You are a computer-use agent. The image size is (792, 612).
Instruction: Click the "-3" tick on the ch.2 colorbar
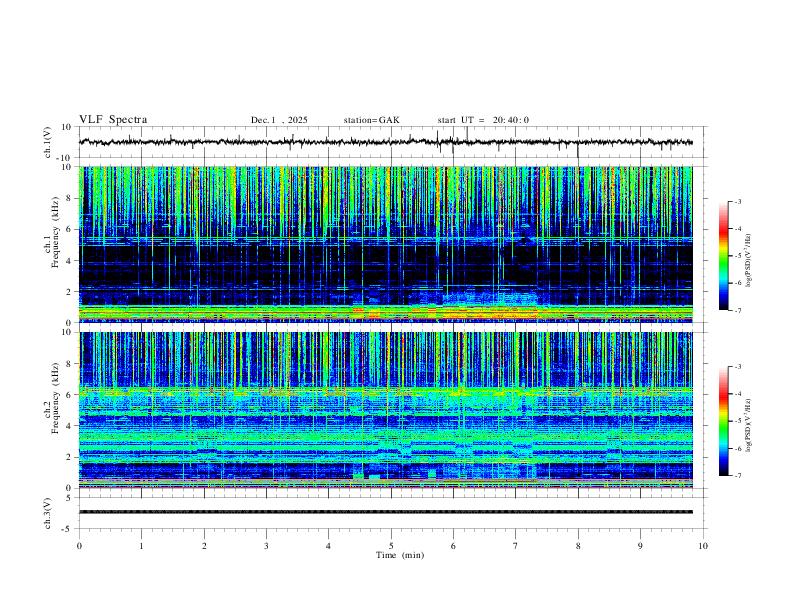(x=738, y=367)
